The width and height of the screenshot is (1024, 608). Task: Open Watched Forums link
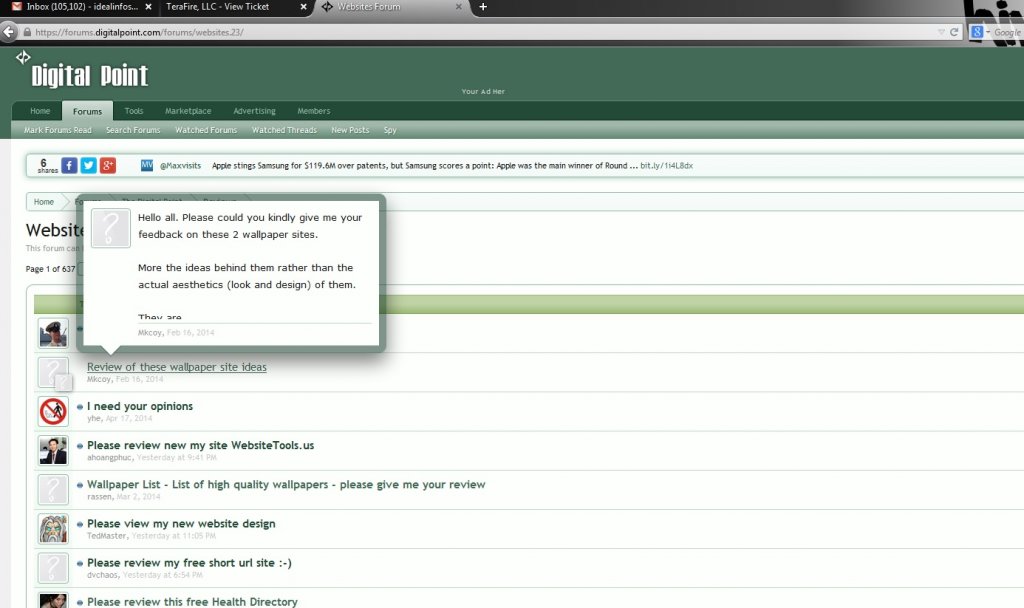click(x=206, y=130)
